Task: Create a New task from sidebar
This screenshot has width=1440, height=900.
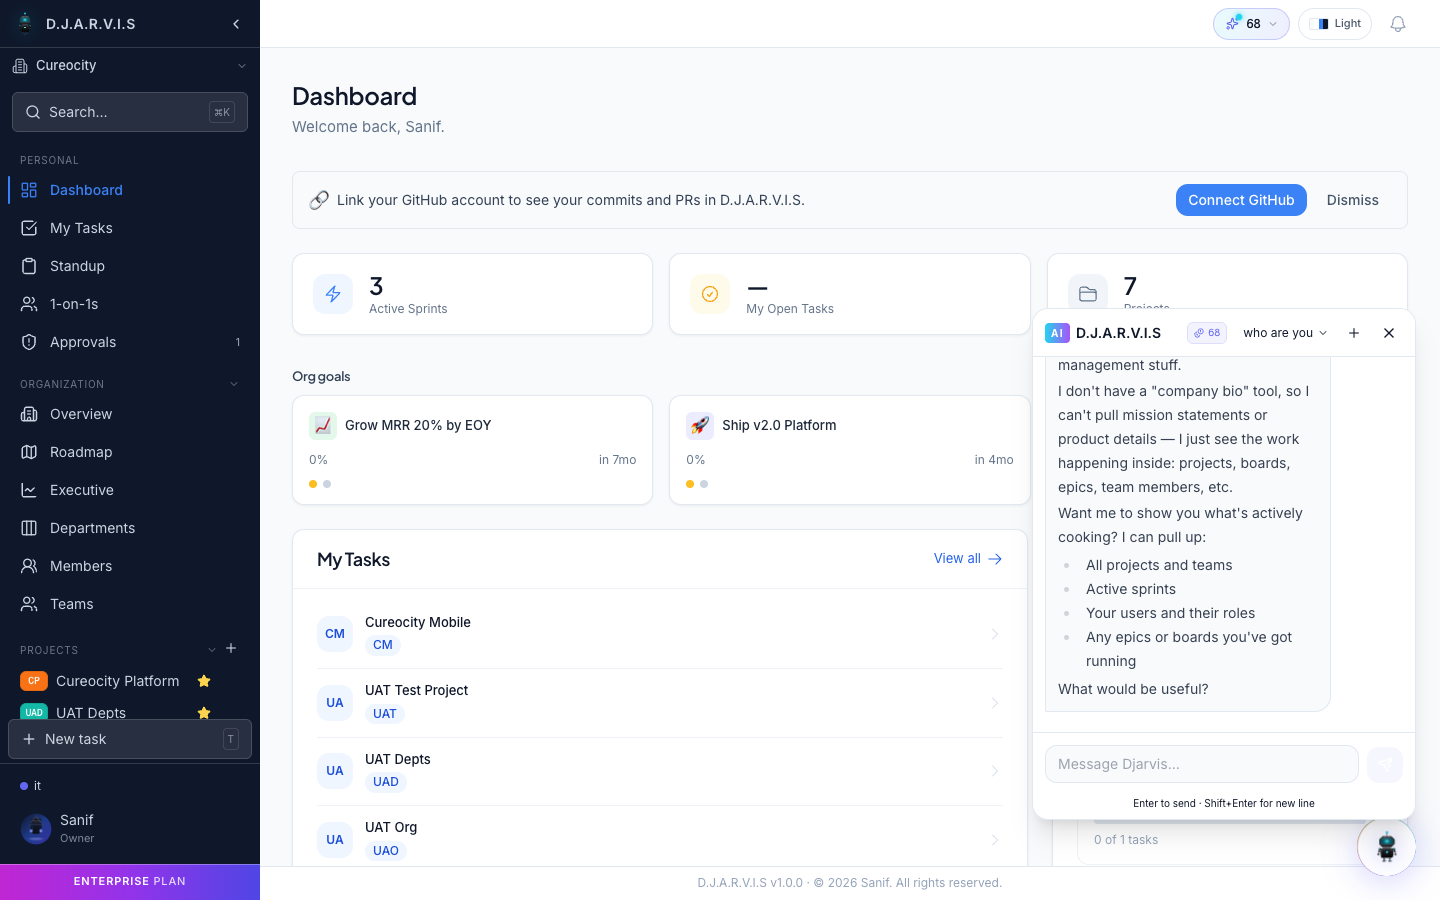Action: click(130, 739)
